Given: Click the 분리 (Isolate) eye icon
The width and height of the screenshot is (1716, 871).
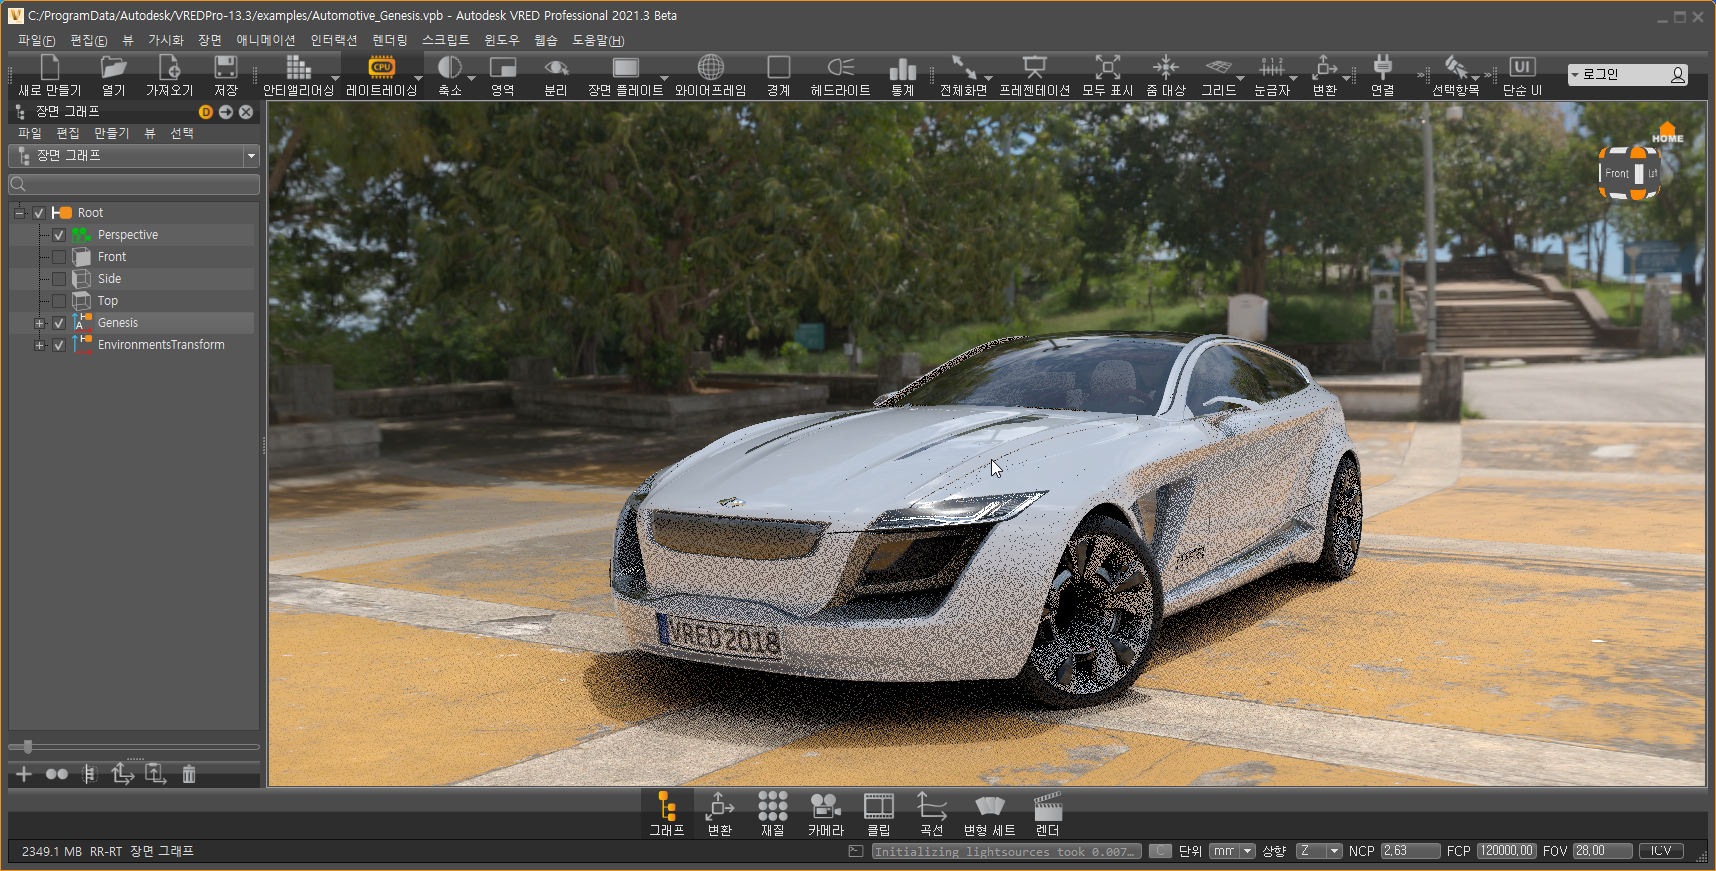Looking at the screenshot, I should (556, 67).
